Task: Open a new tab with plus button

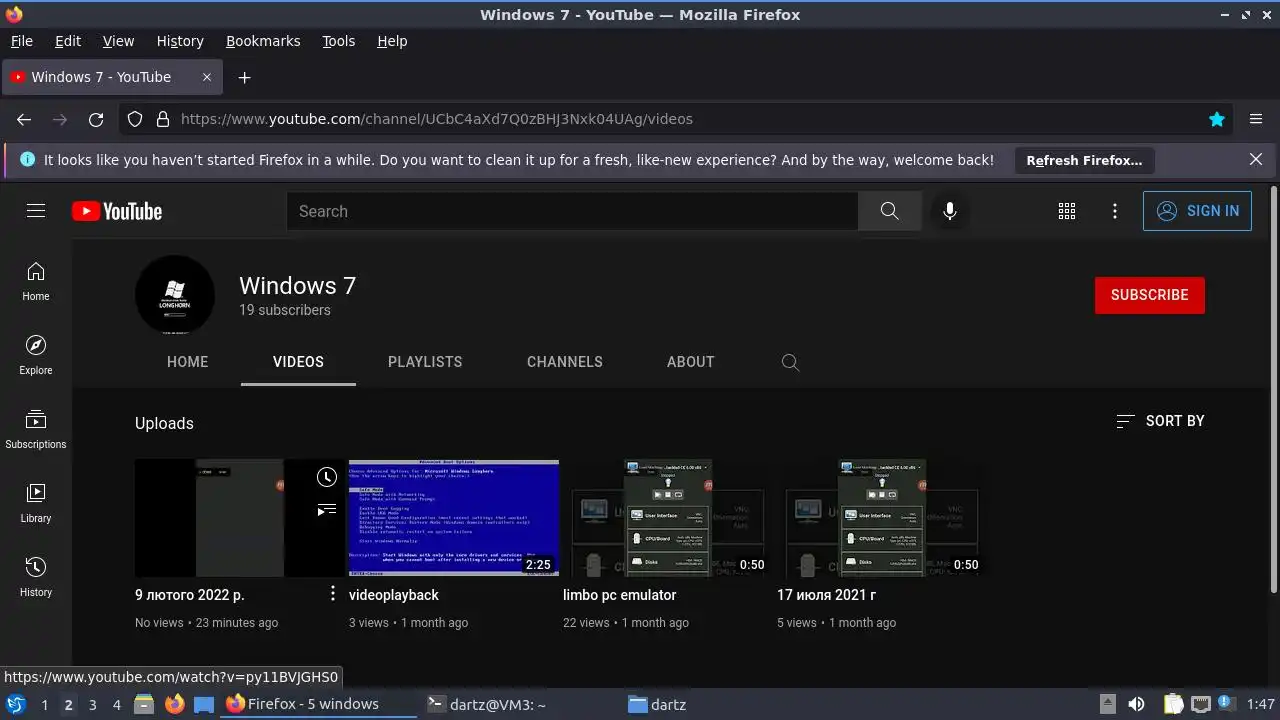Action: click(244, 77)
